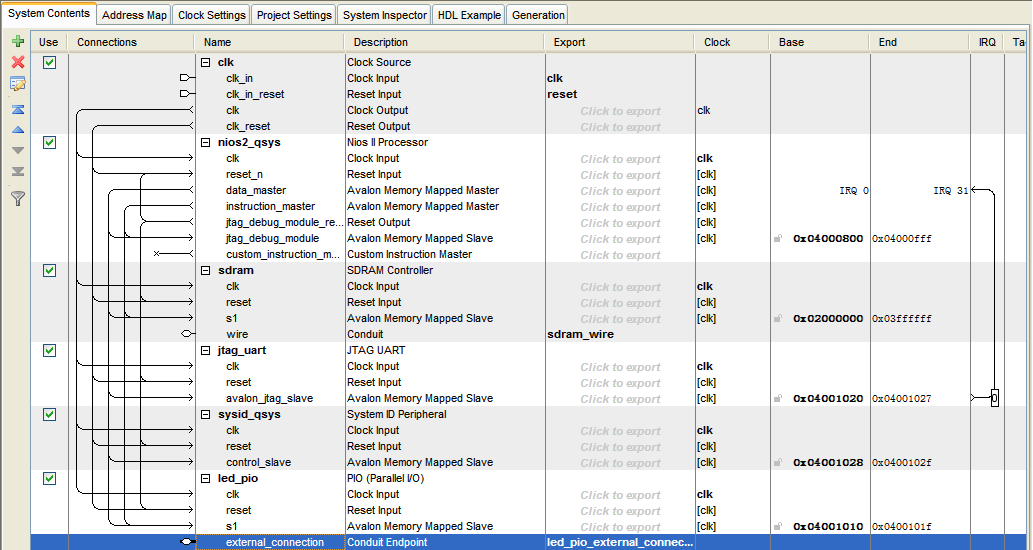The image size is (1033, 550).
Task: Click the funnel filter icon
Action: coord(18,198)
